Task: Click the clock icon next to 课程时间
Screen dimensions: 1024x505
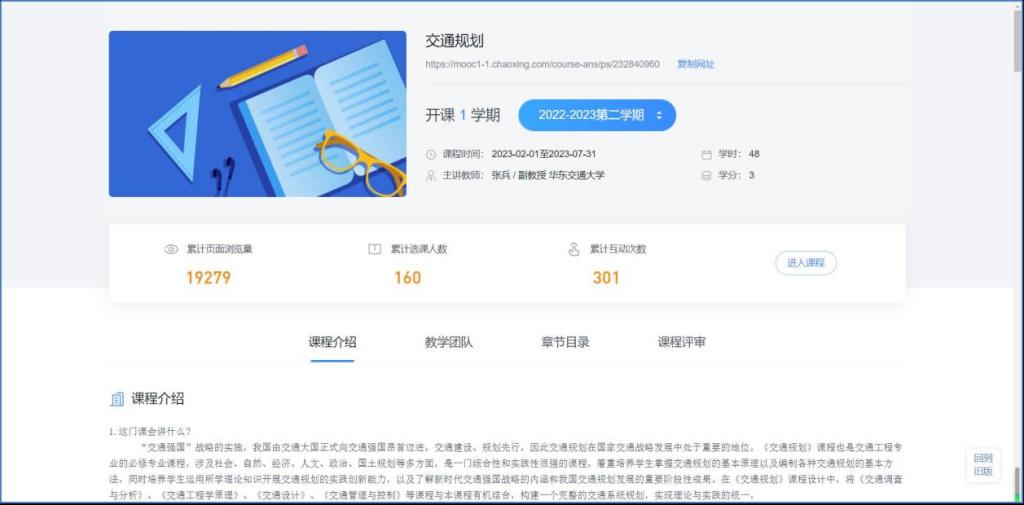Action: (431, 154)
